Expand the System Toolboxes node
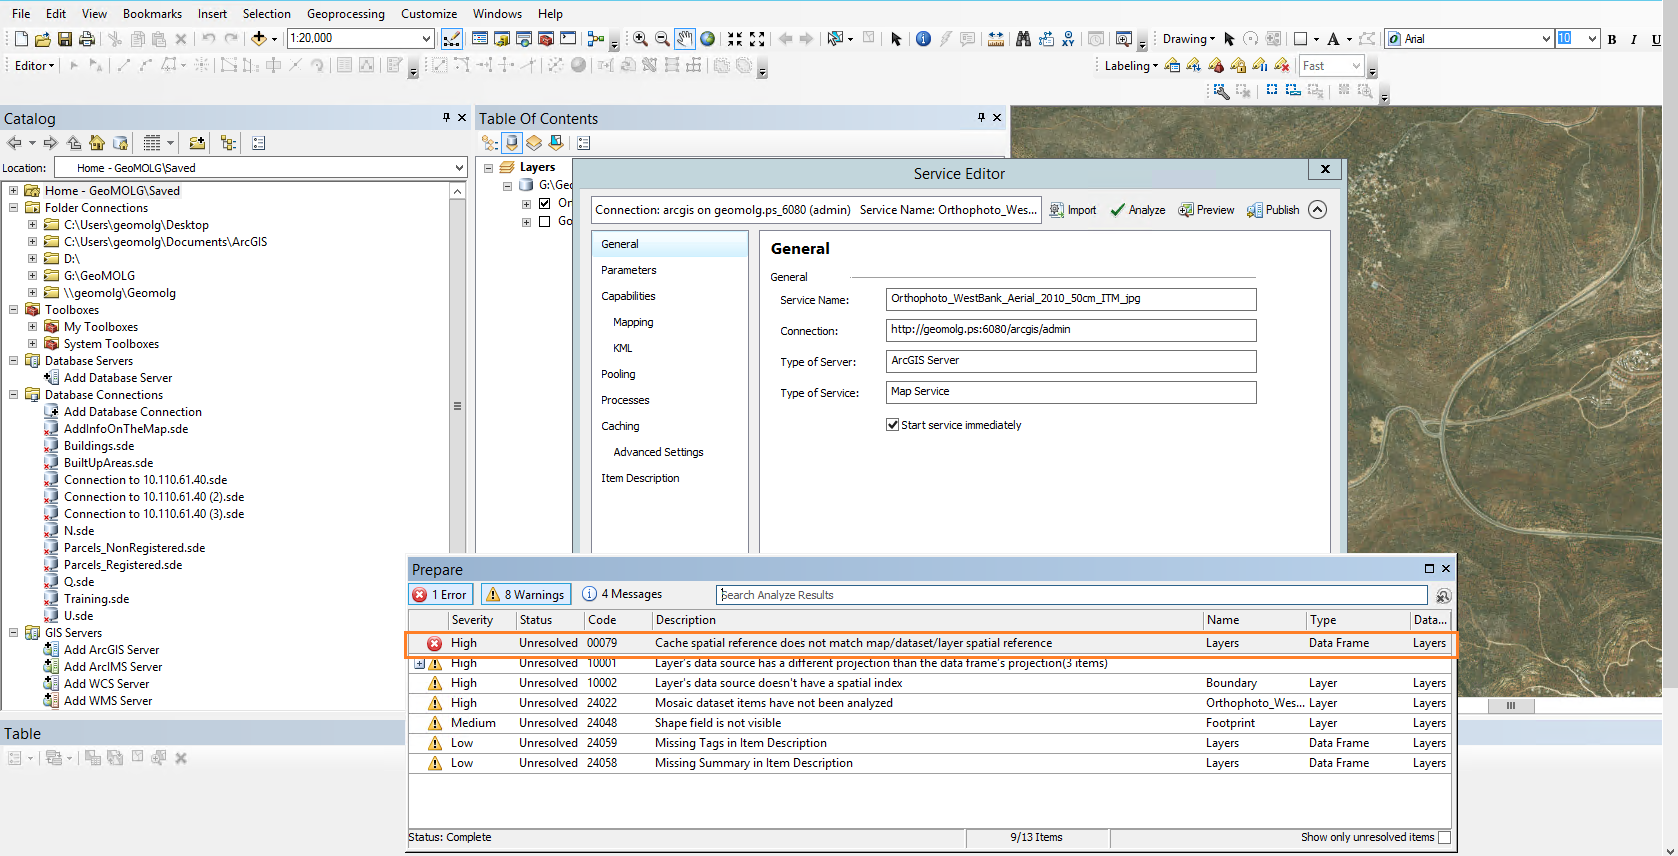This screenshot has width=1678, height=856. (33, 344)
